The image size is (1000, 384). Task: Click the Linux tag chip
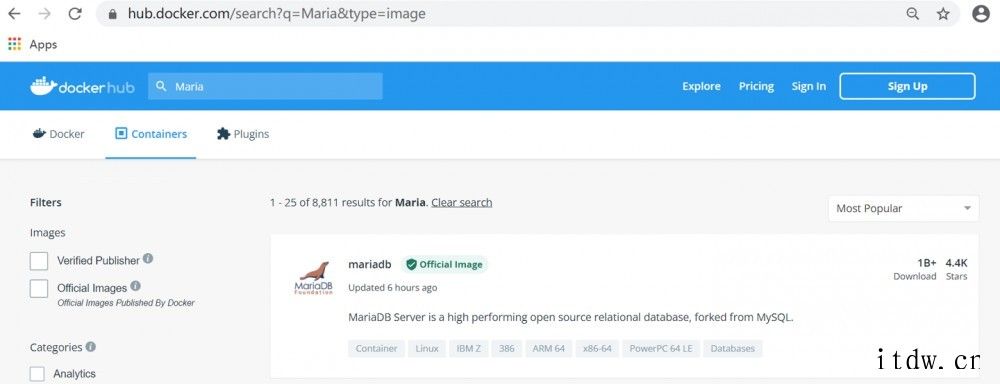427,349
